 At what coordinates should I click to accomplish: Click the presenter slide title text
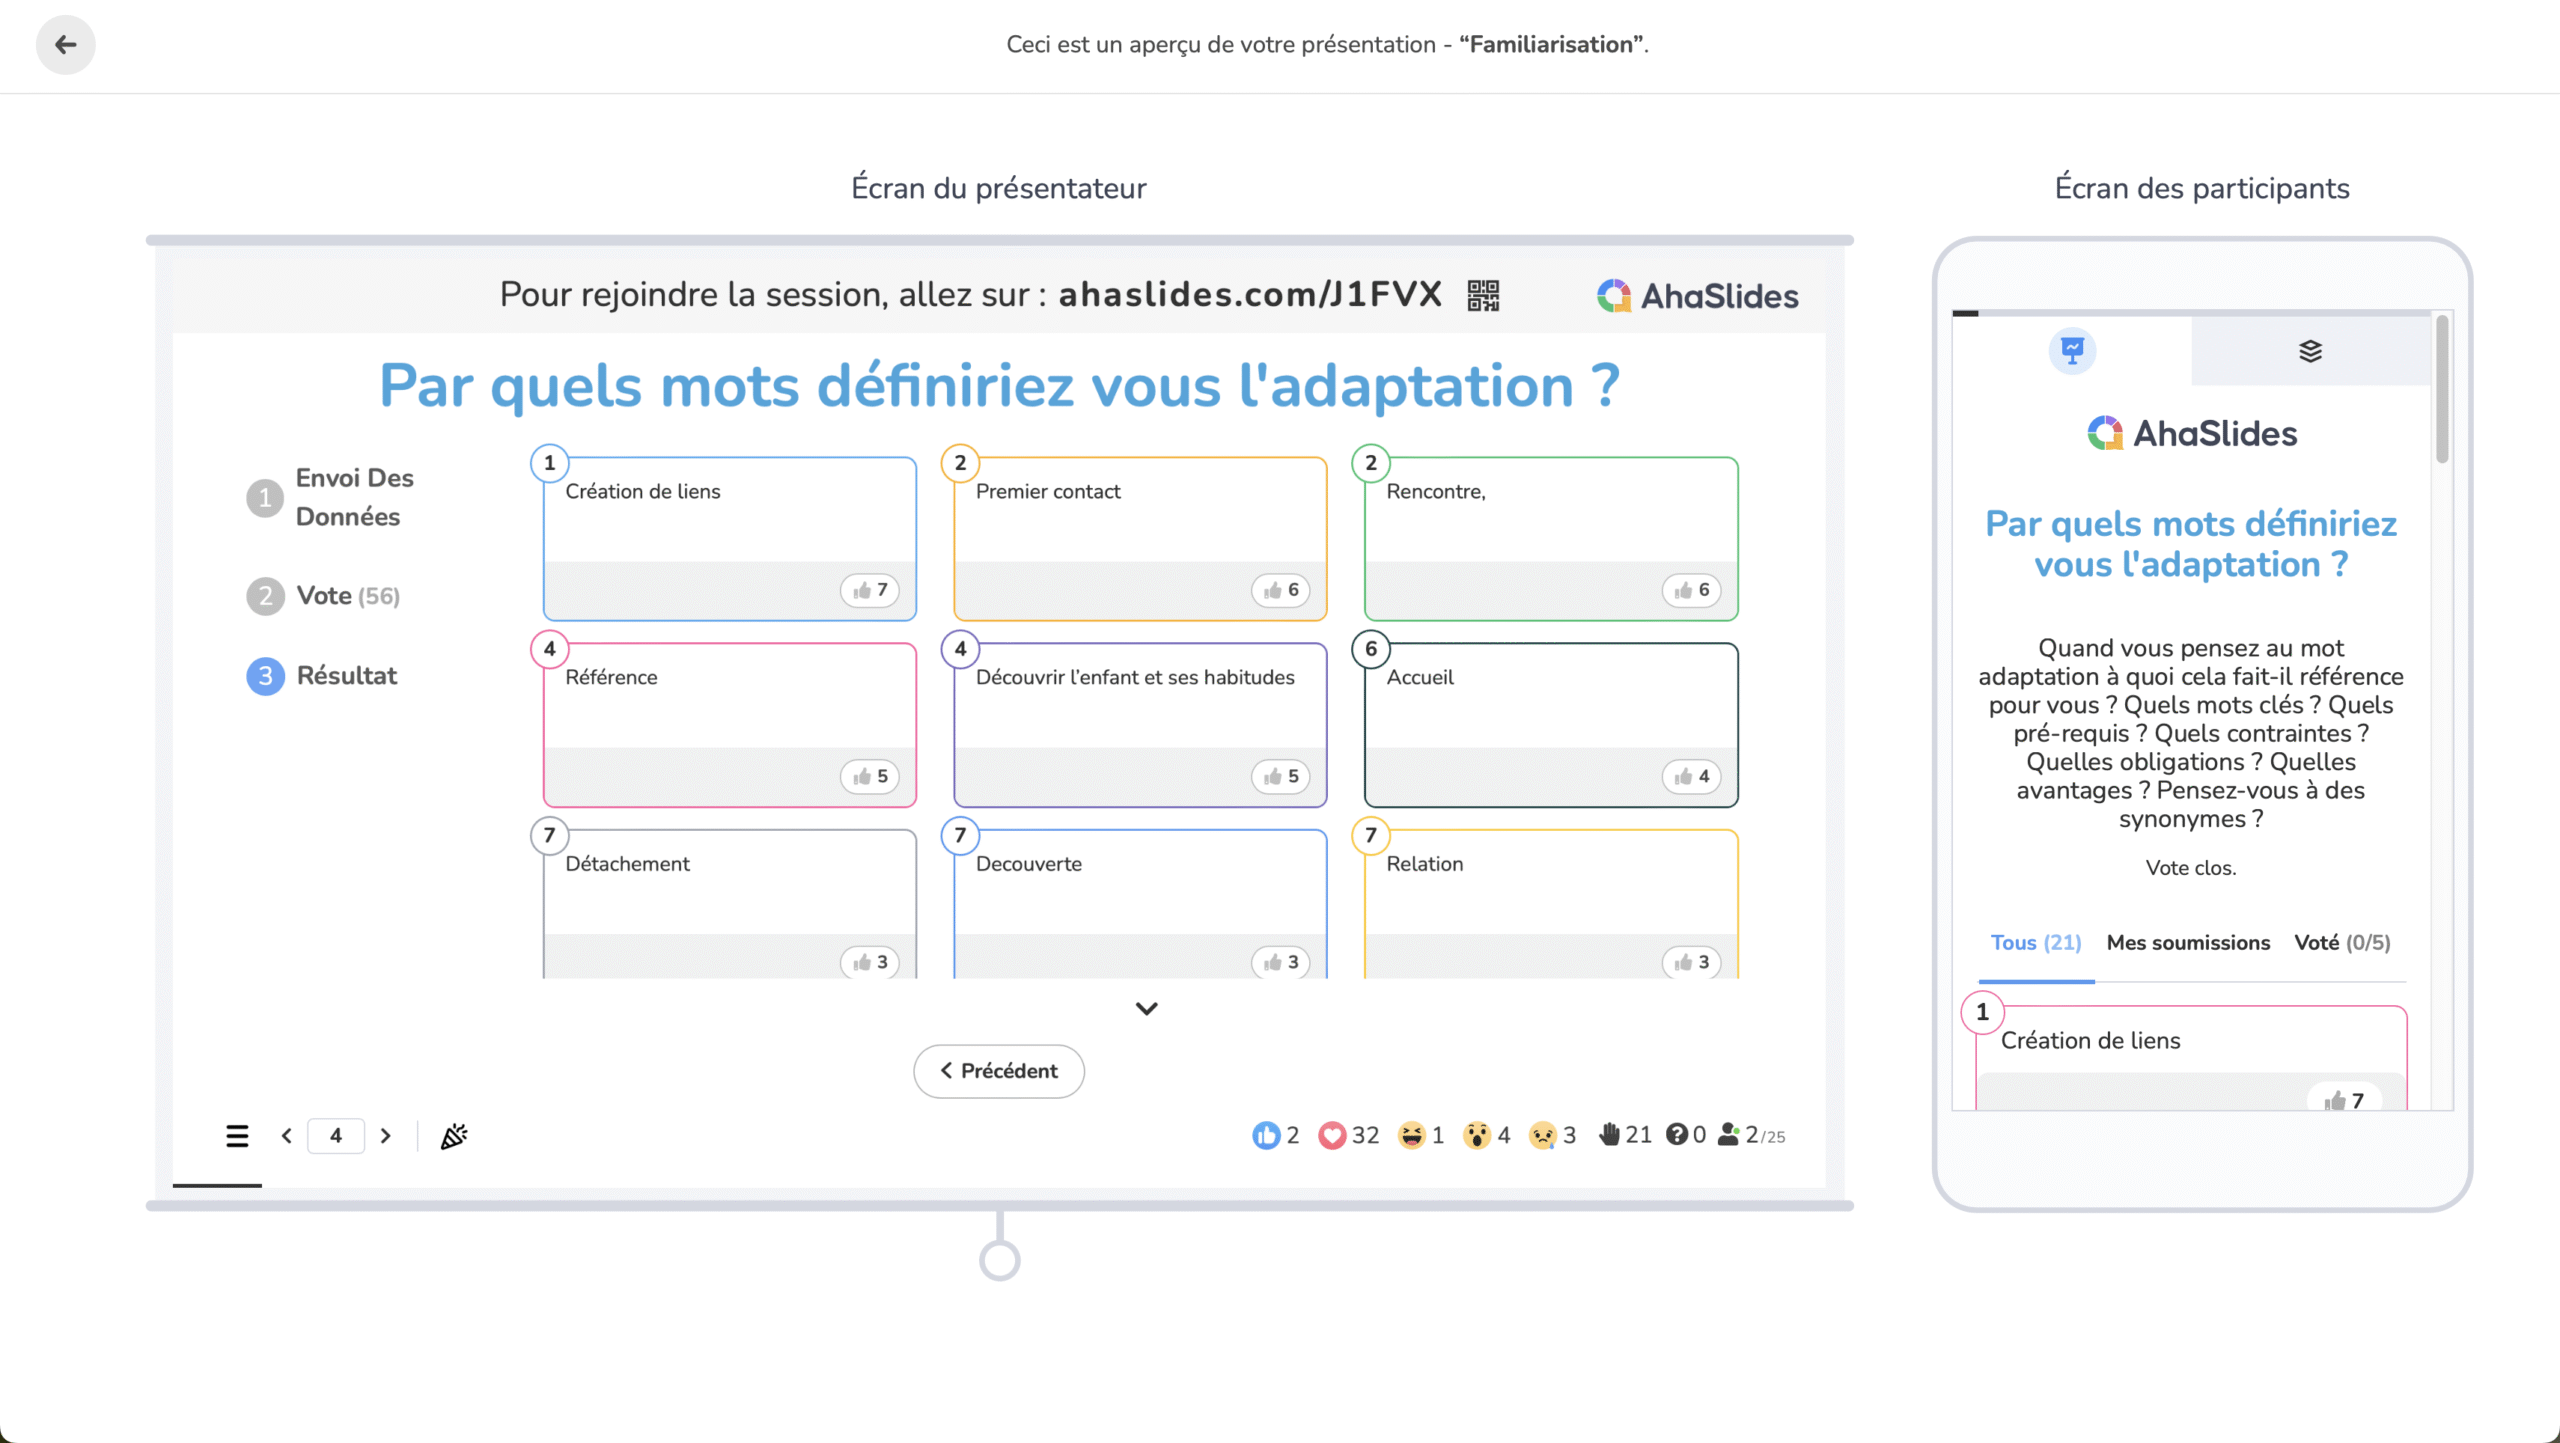[x=999, y=386]
